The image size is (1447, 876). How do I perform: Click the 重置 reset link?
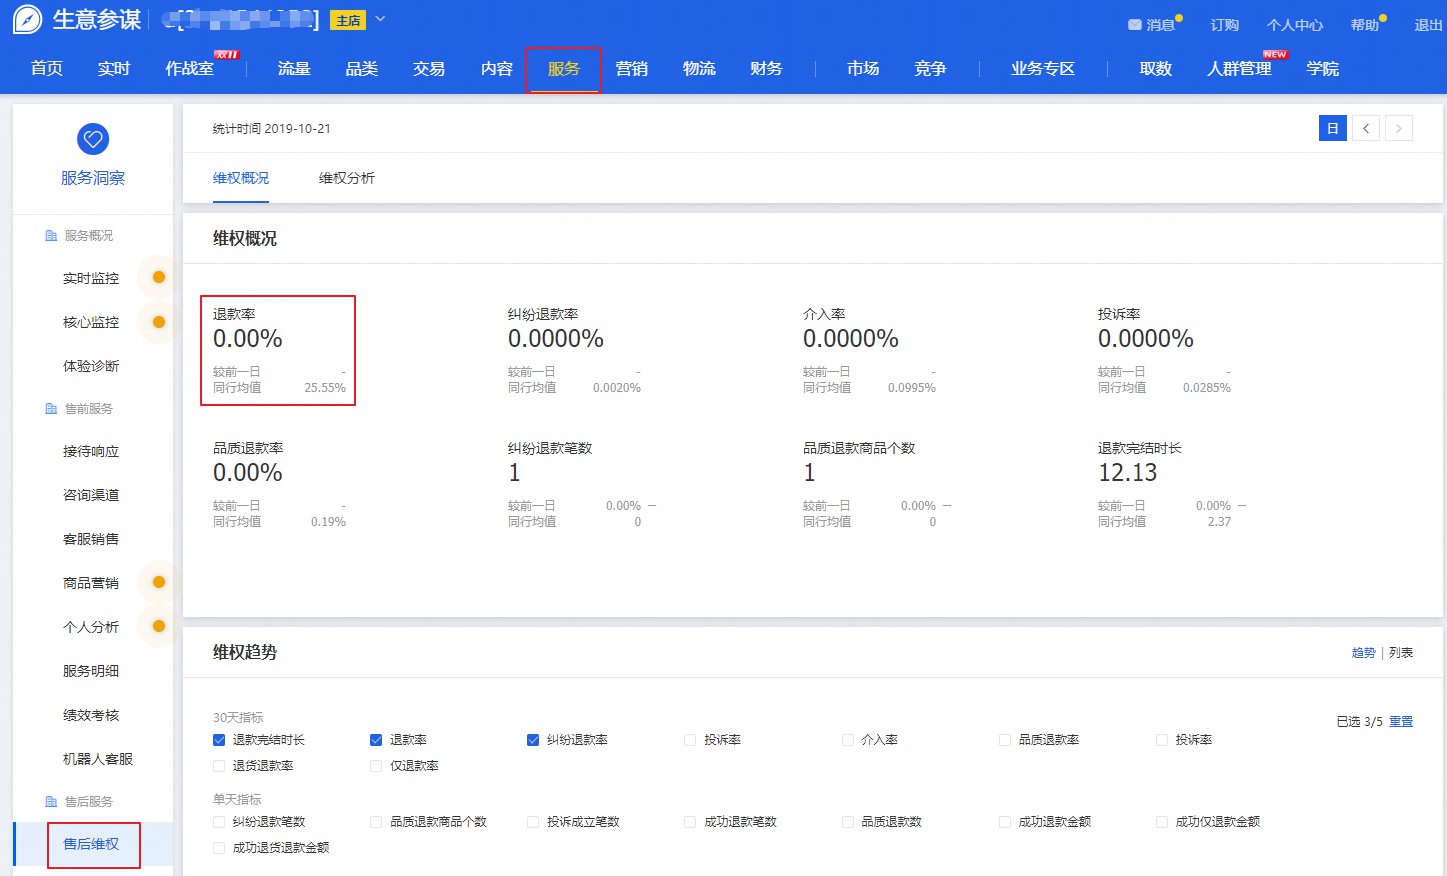coord(1401,721)
